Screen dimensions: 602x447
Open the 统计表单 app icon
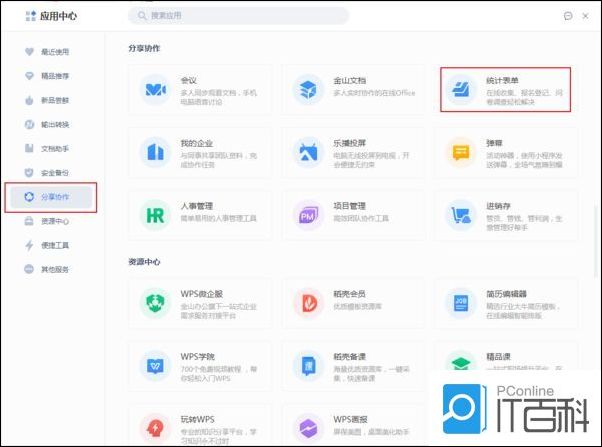pyautogui.click(x=461, y=90)
